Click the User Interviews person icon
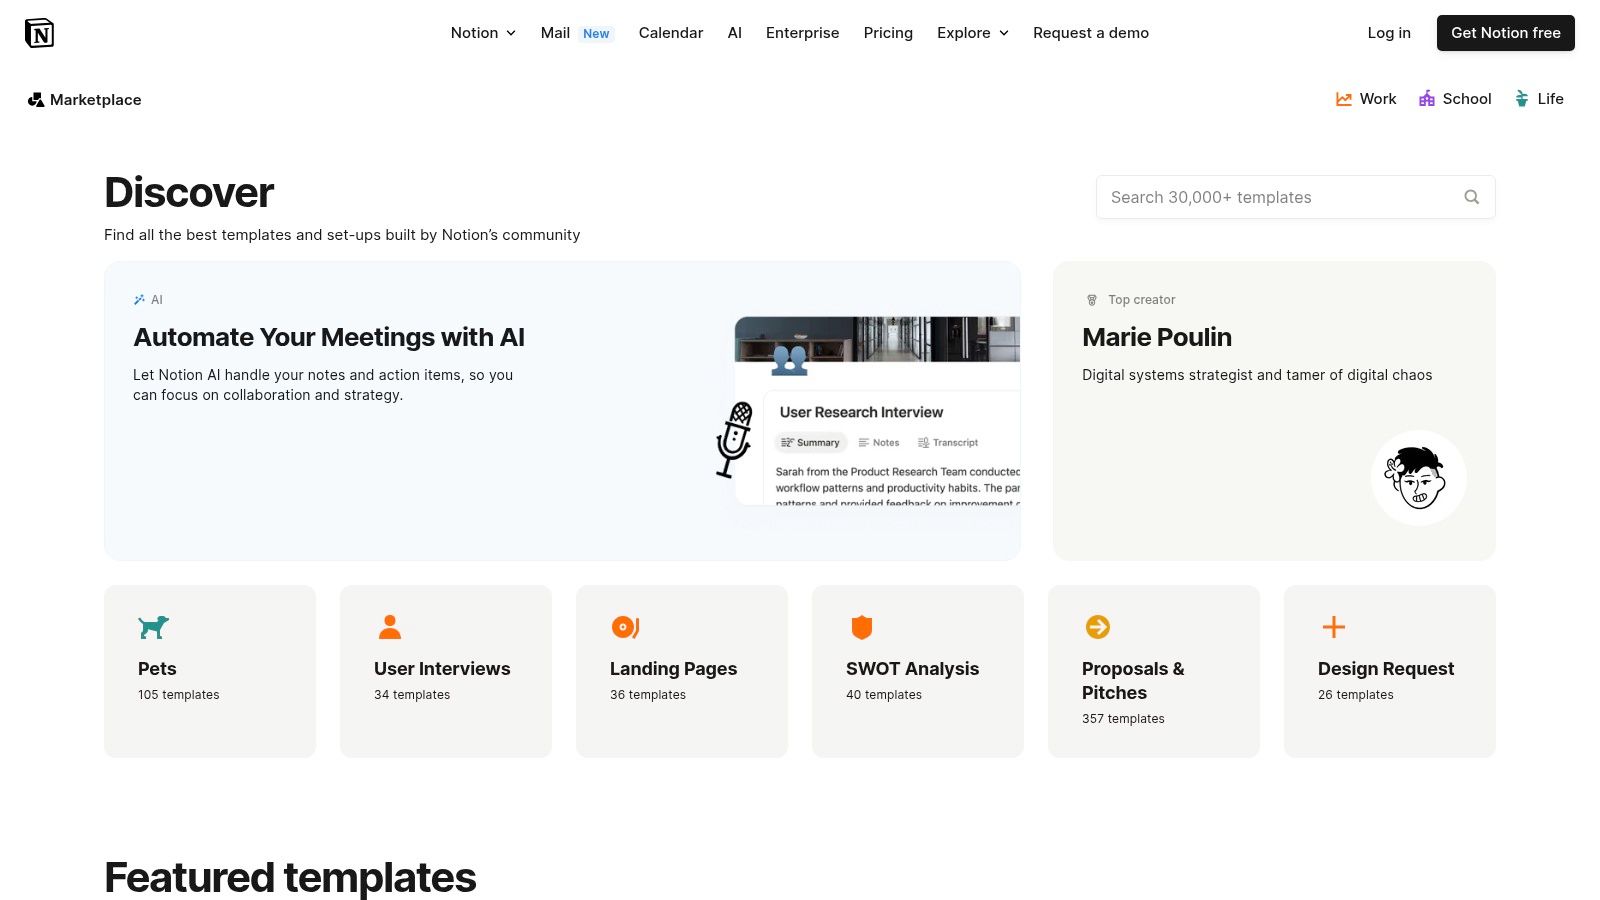The width and height of the screenshot is (1600, 900). point(390,627)
